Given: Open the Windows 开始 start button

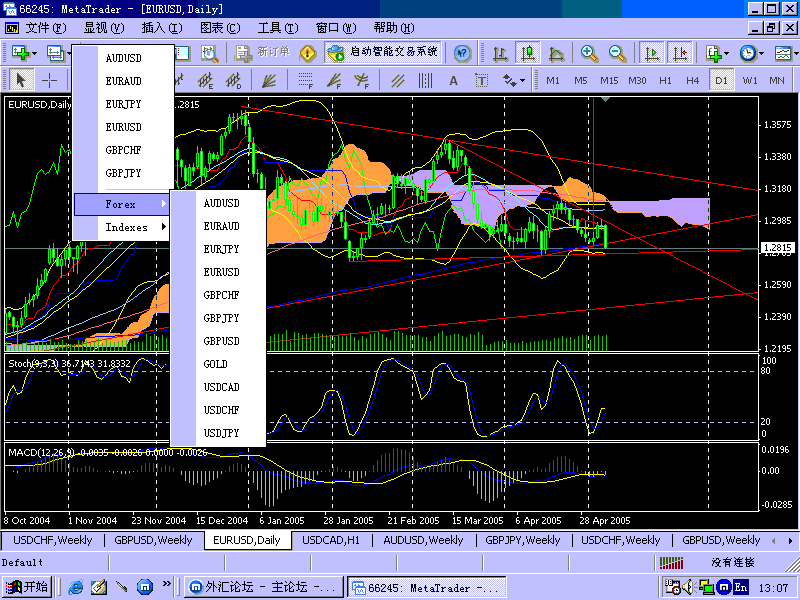Looking at the screenshot, I should pos(28,587).
